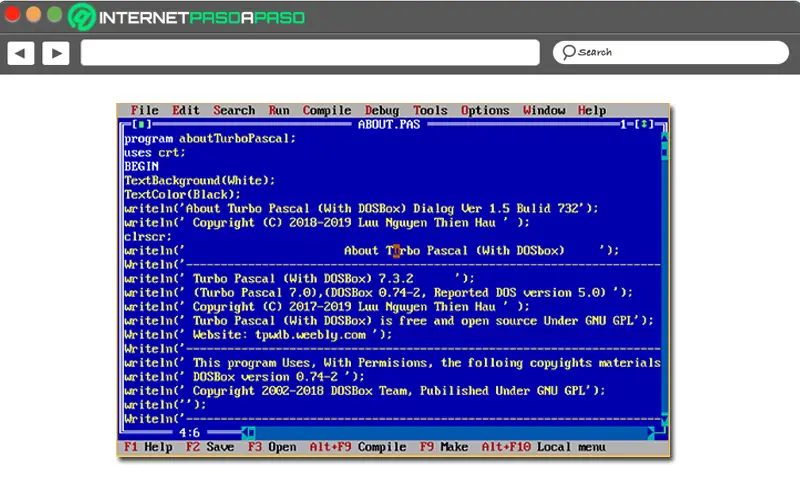Click F3 Open in status bar
The image size is (800, 500).
[272, 447]
